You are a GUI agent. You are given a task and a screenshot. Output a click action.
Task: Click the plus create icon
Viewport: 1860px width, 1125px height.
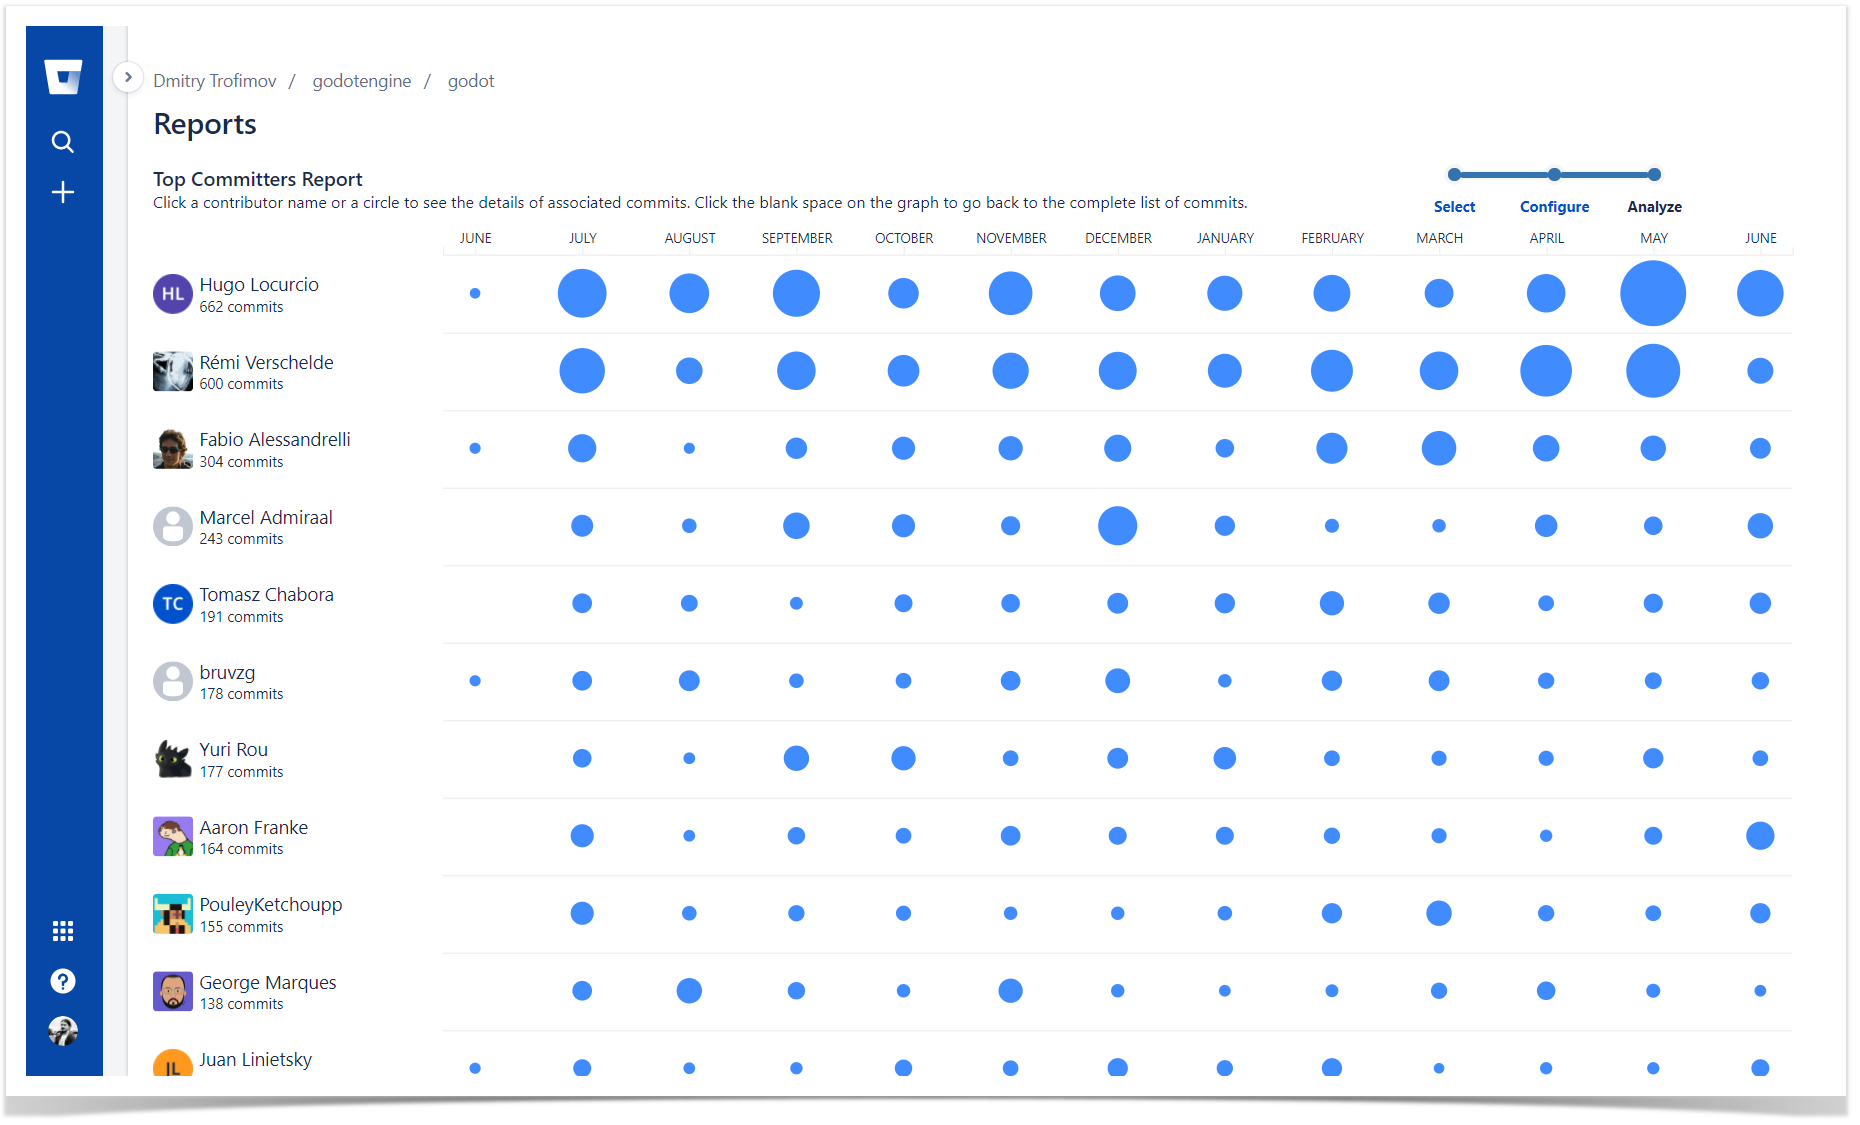coord(63,192)
